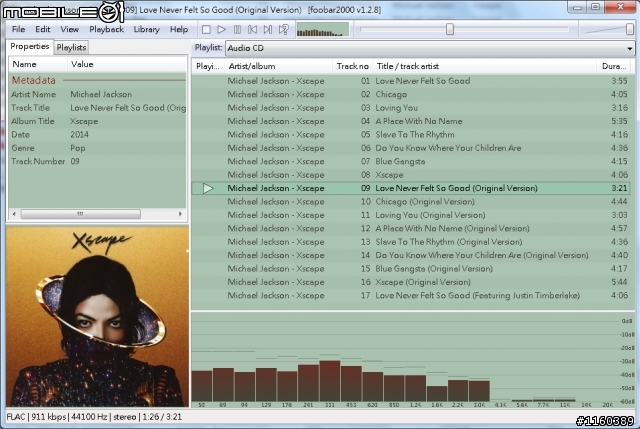Sort by Duration column header
640x429 pixels.
click(x=614, y=66)
